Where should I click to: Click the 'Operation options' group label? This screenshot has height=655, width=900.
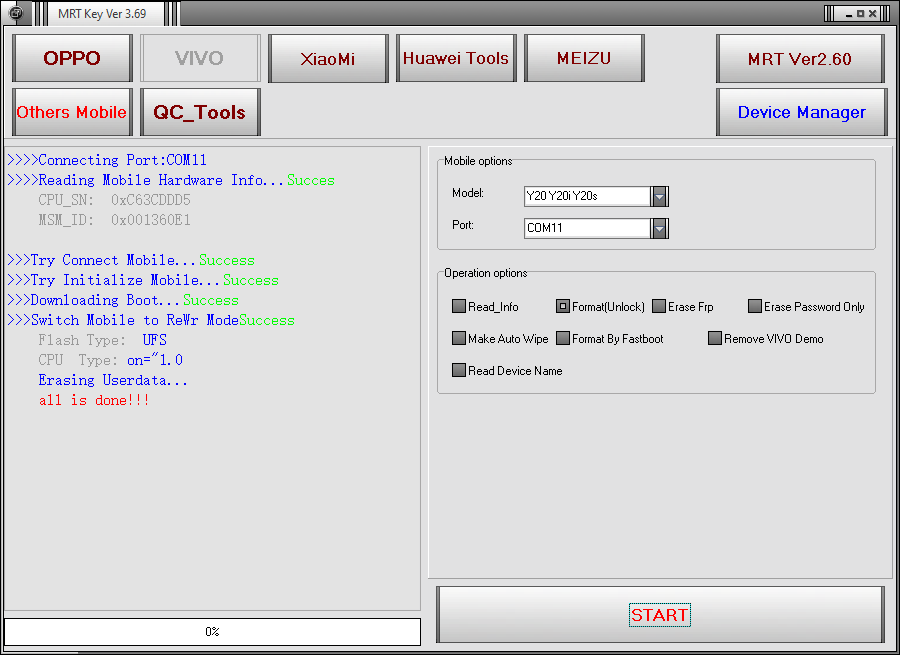click(486, 273)
